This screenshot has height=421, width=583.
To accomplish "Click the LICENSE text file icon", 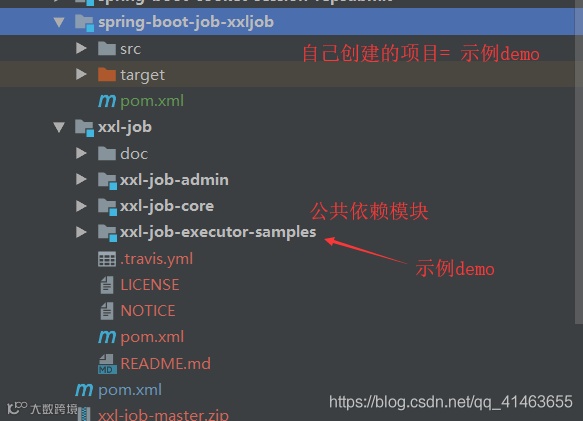I will (x=107, y=285).
